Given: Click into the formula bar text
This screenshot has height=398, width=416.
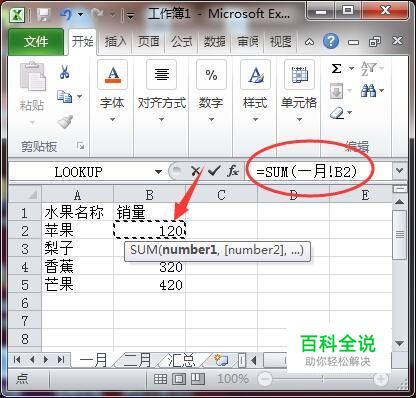Looking at the screenshot, I should (x=307, y=172).
